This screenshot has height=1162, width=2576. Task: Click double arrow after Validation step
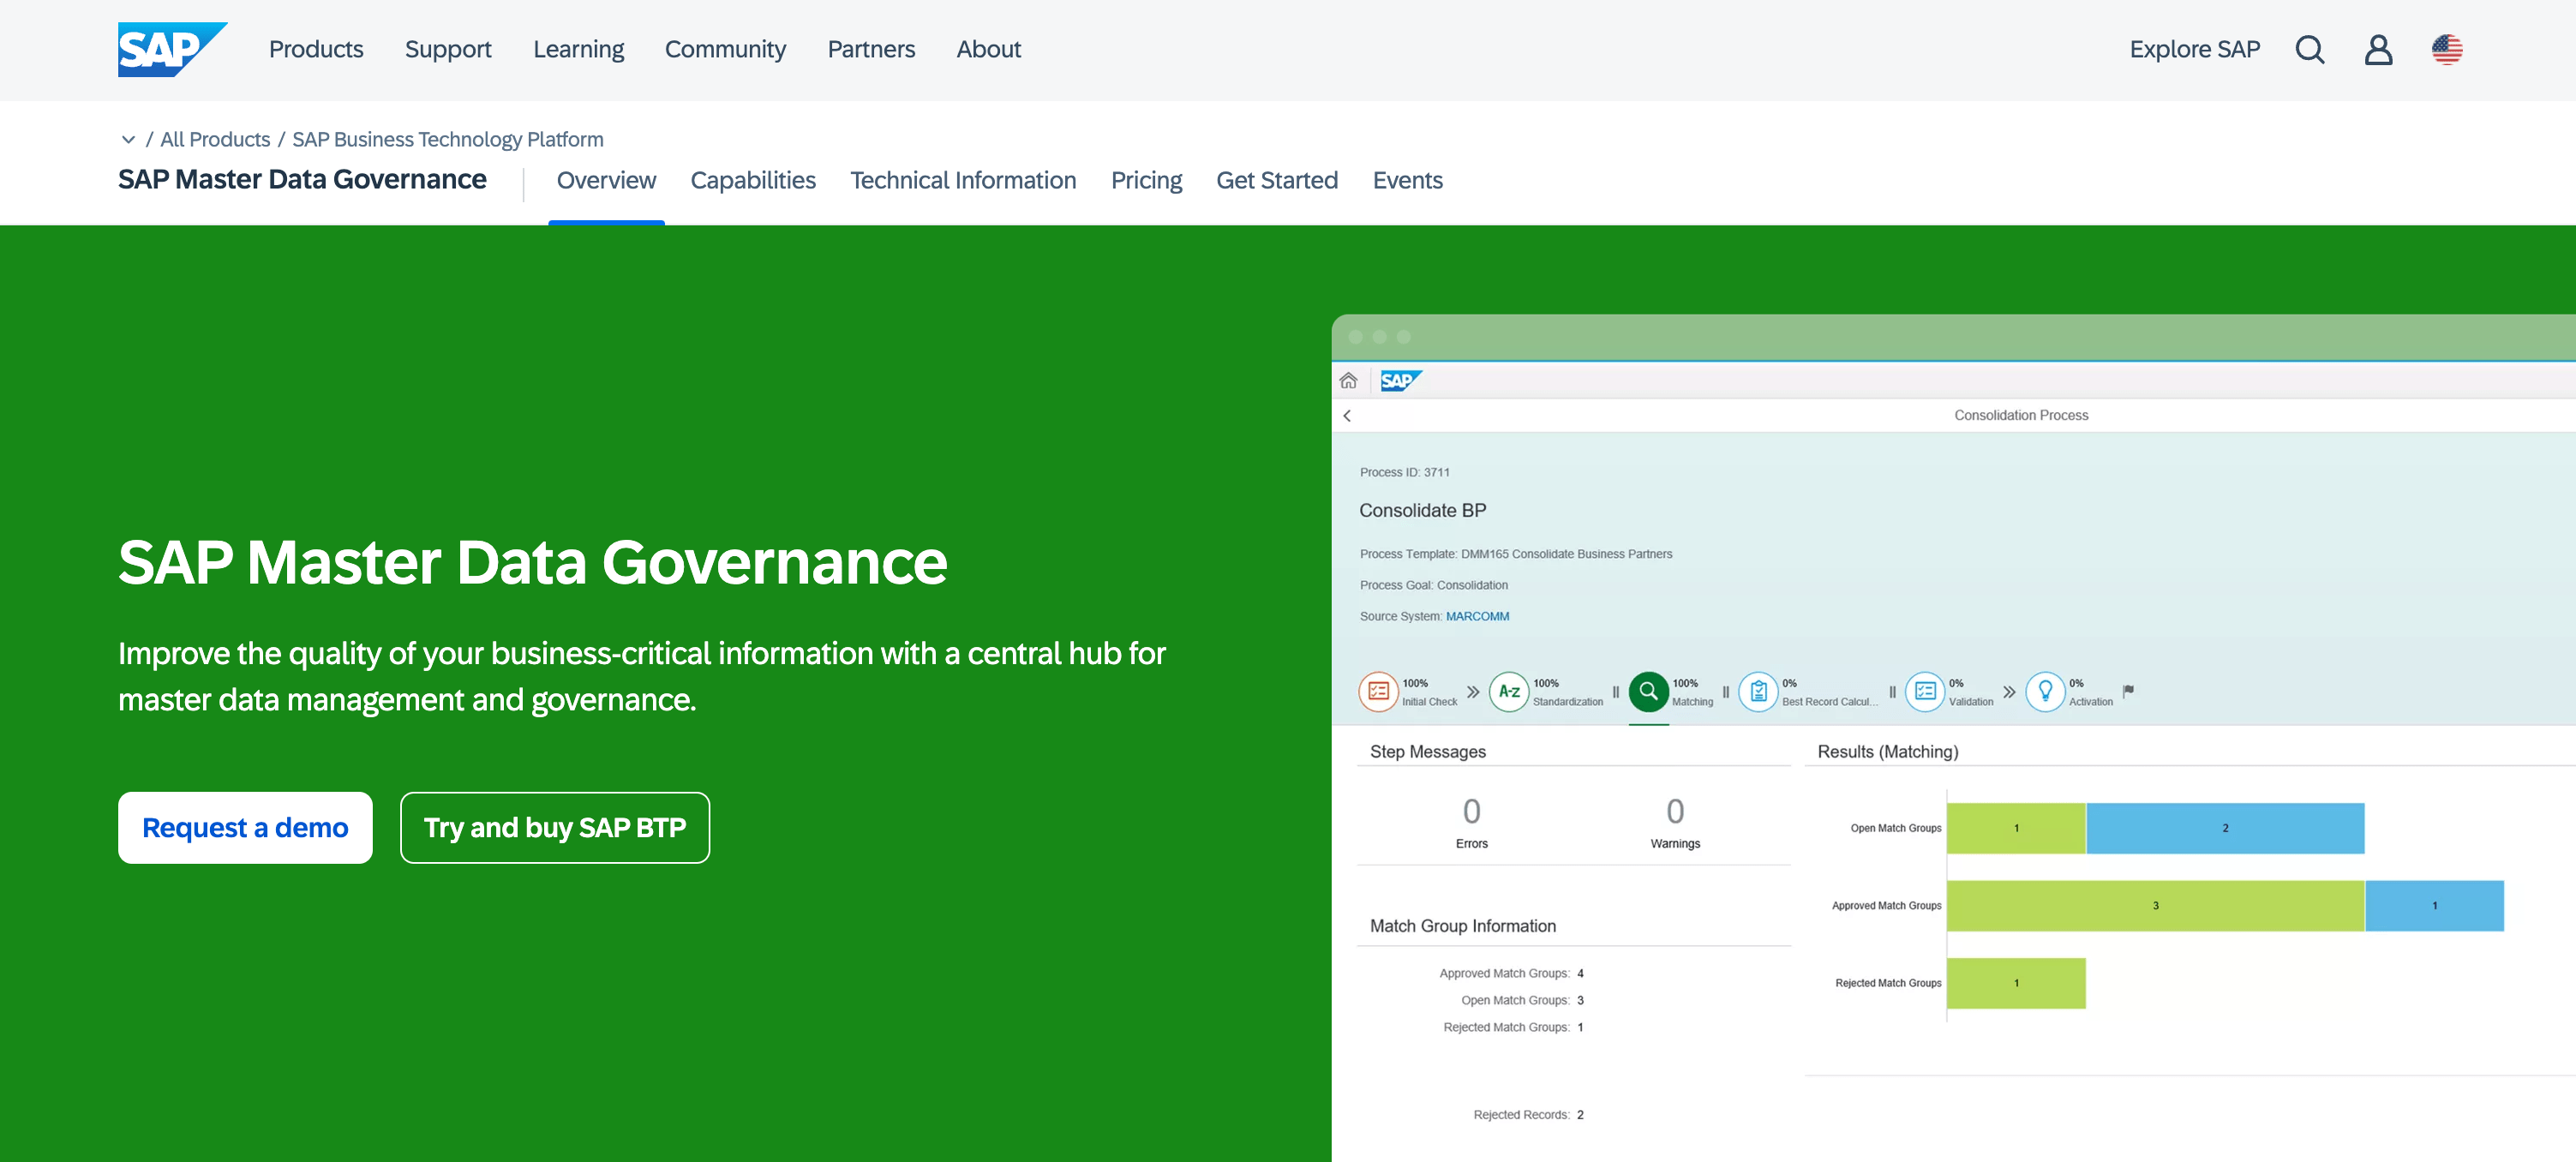(x=2009, y=691)
